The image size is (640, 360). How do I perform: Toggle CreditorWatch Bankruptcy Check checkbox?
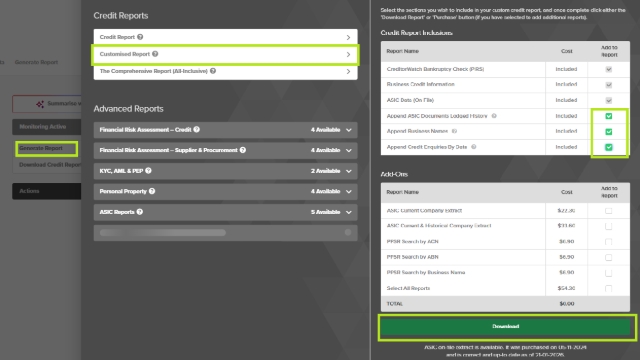click(x=609, y=69)
